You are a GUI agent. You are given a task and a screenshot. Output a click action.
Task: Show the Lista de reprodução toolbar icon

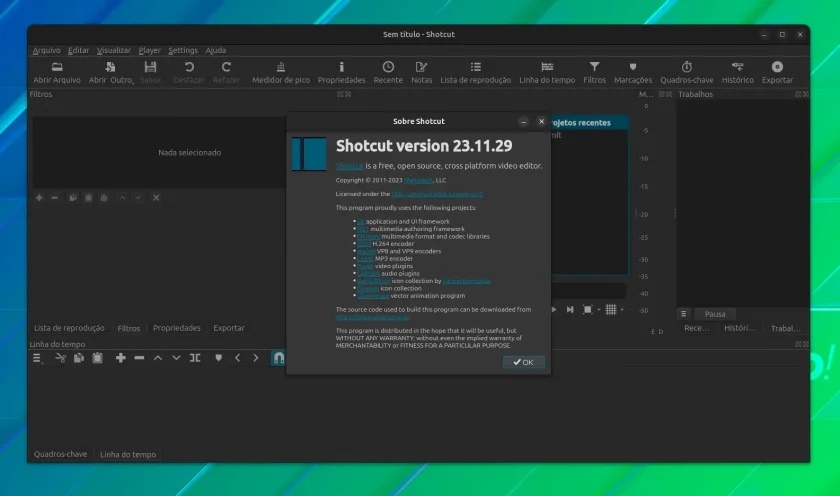[x=476, y=67]
